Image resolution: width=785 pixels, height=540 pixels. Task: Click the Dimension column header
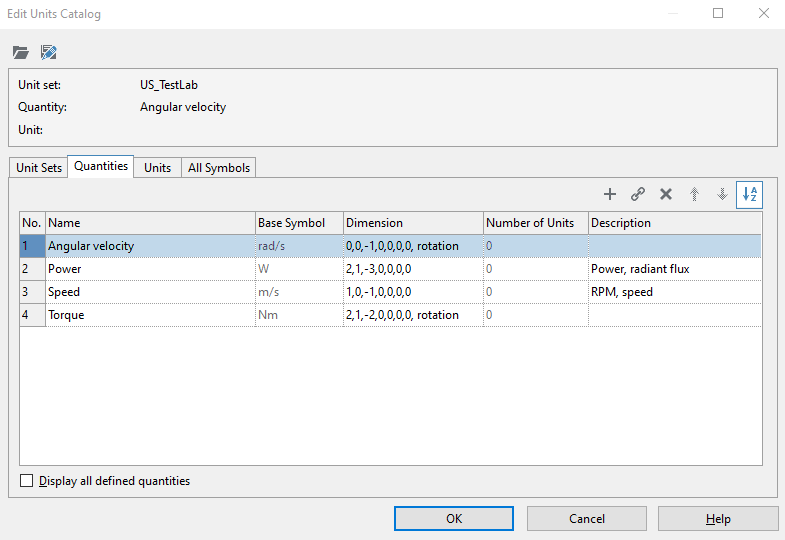(x=414, y=223)
